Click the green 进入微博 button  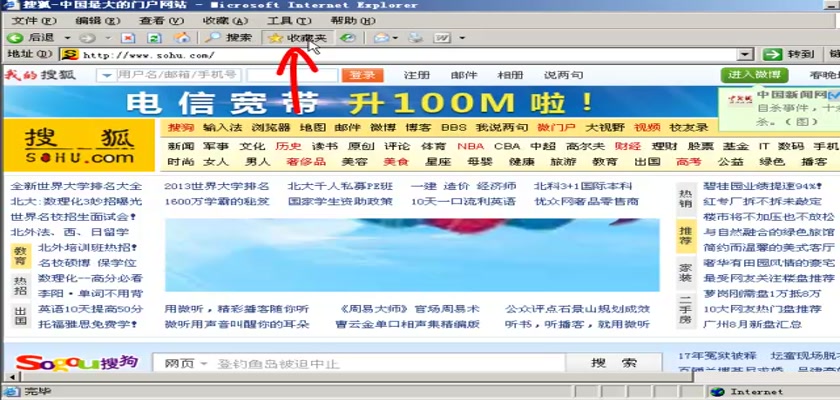(754, 74)
